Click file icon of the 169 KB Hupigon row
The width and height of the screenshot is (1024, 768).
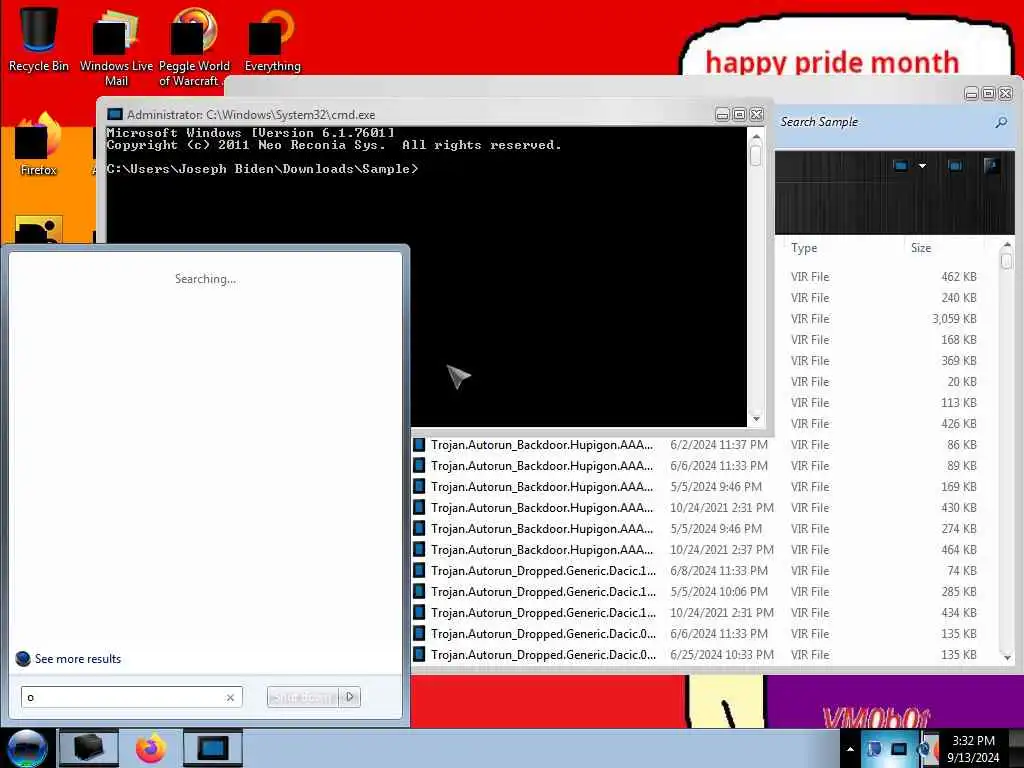click(x=419, y=487)
